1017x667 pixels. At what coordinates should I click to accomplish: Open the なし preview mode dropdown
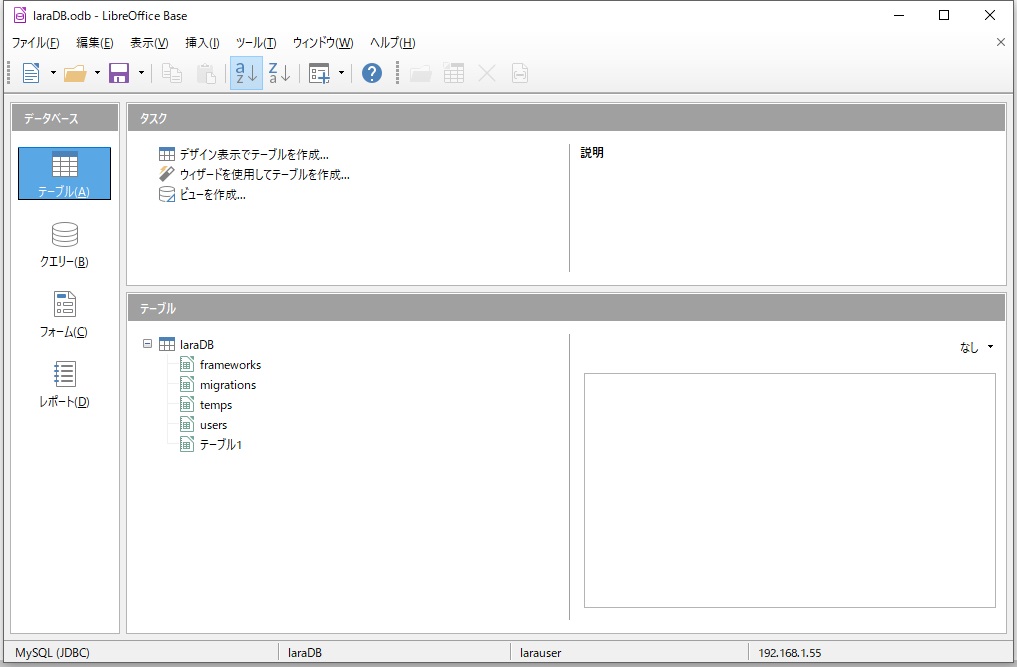click(977, 347)
